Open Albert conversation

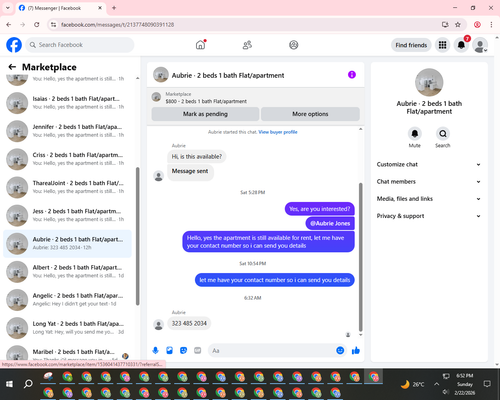click(67, 272)
